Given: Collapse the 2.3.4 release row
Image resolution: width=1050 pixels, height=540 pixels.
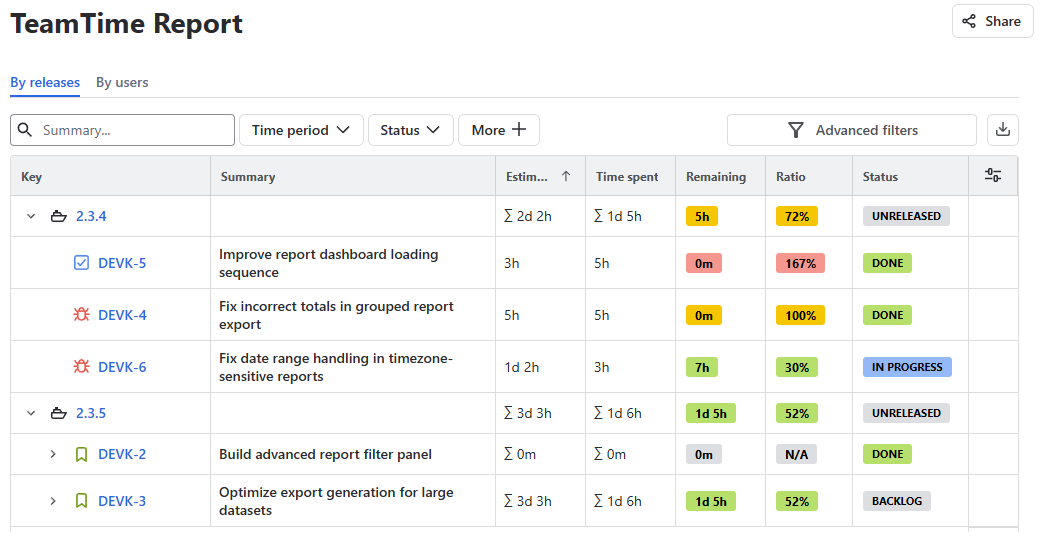Looking at the screenshot, I should pos(31,216).
